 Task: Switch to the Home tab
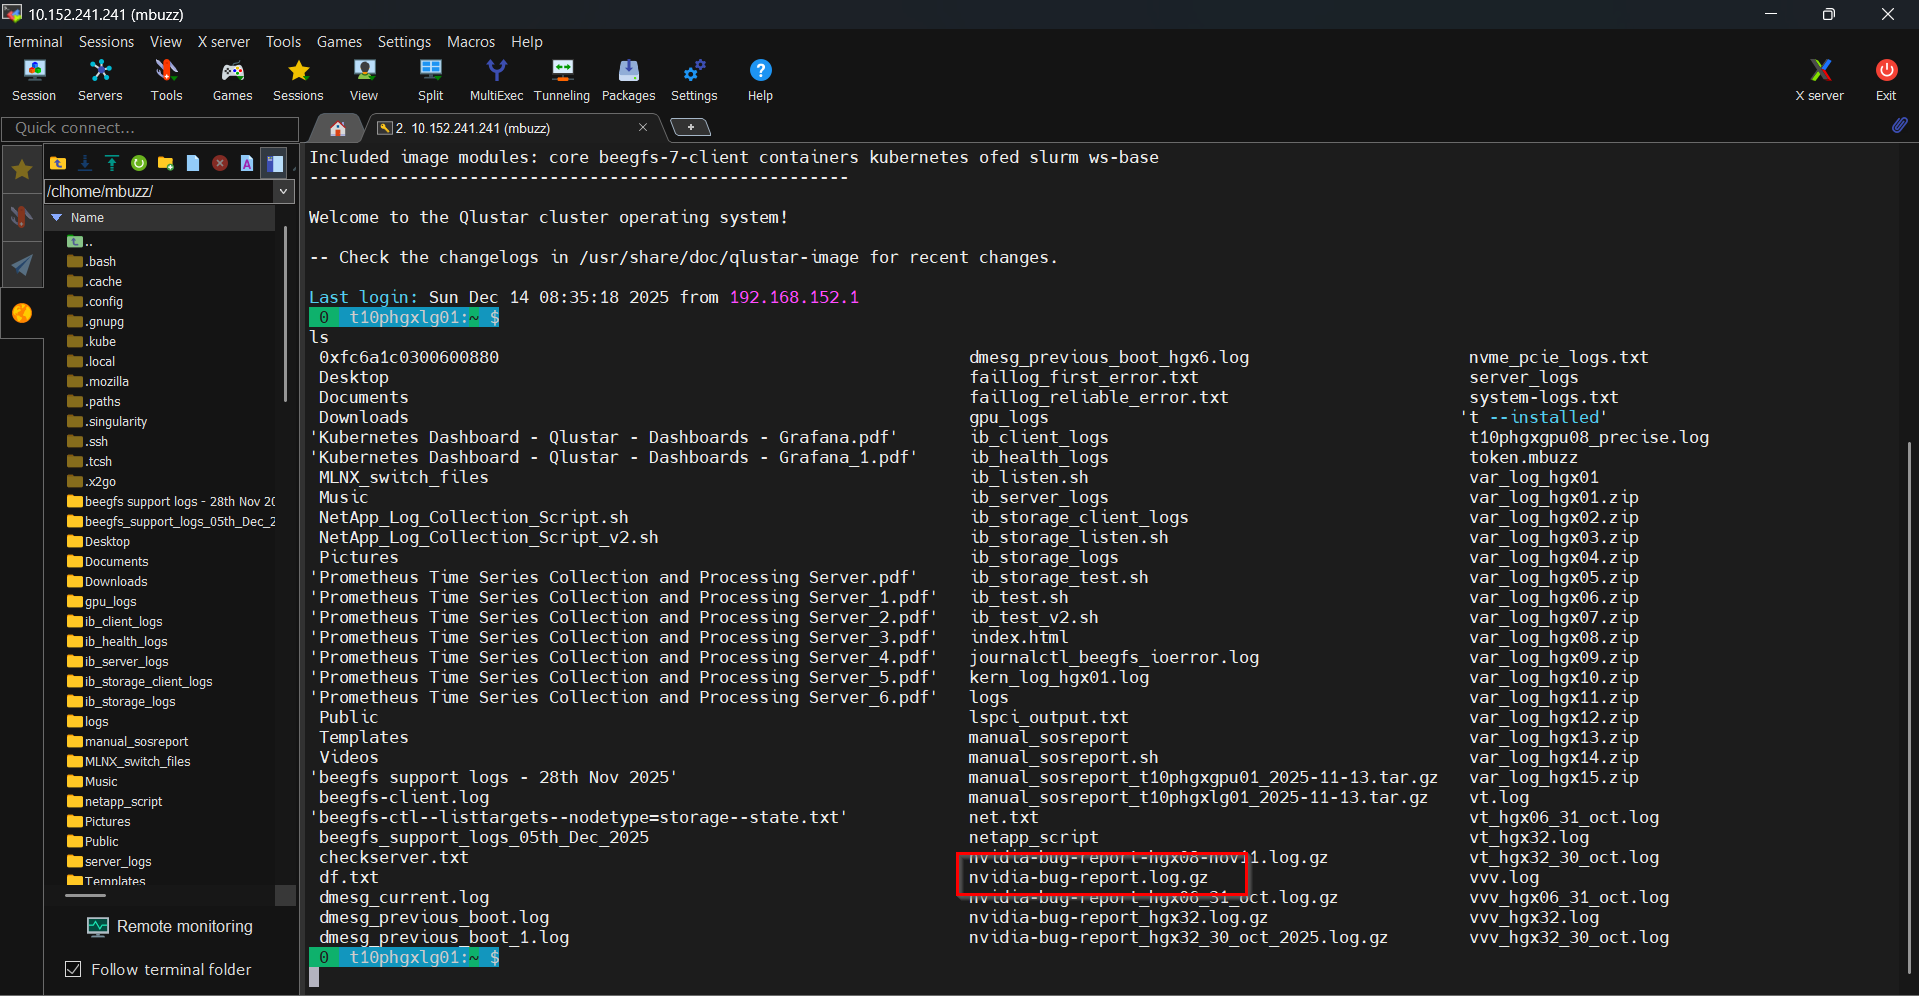pyautogui.click(x=338, y=128)
